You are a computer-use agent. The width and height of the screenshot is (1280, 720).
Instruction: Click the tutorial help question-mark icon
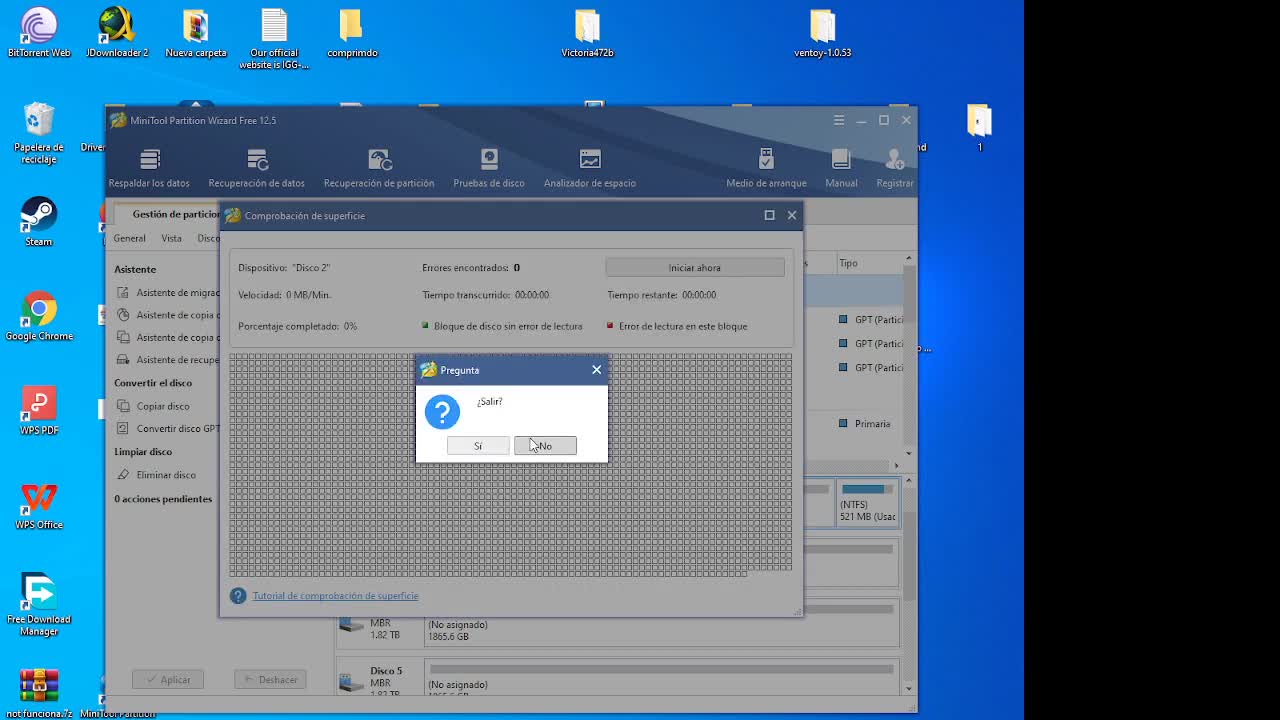[x=238, y=596]
